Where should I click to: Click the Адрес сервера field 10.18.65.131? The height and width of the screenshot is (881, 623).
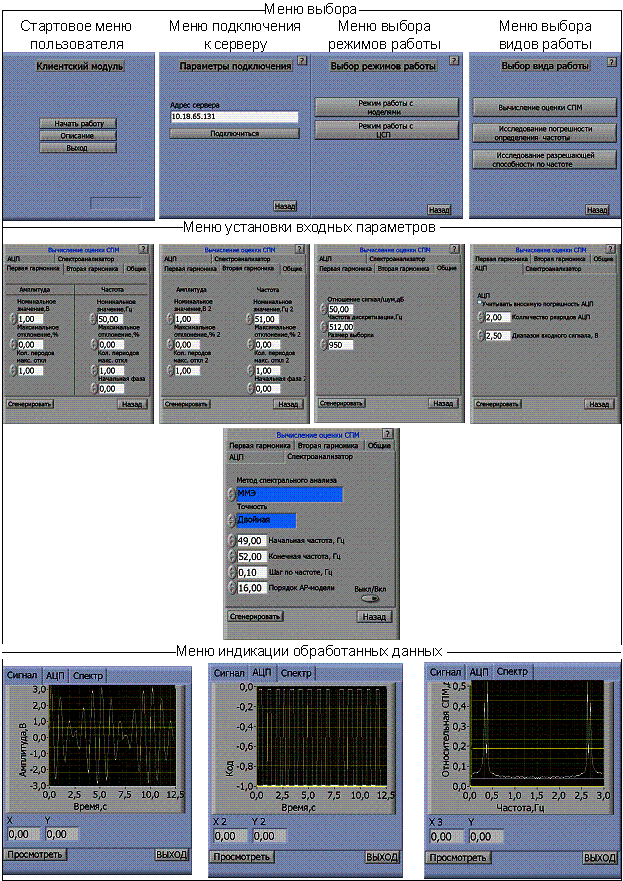coord(234,116)
